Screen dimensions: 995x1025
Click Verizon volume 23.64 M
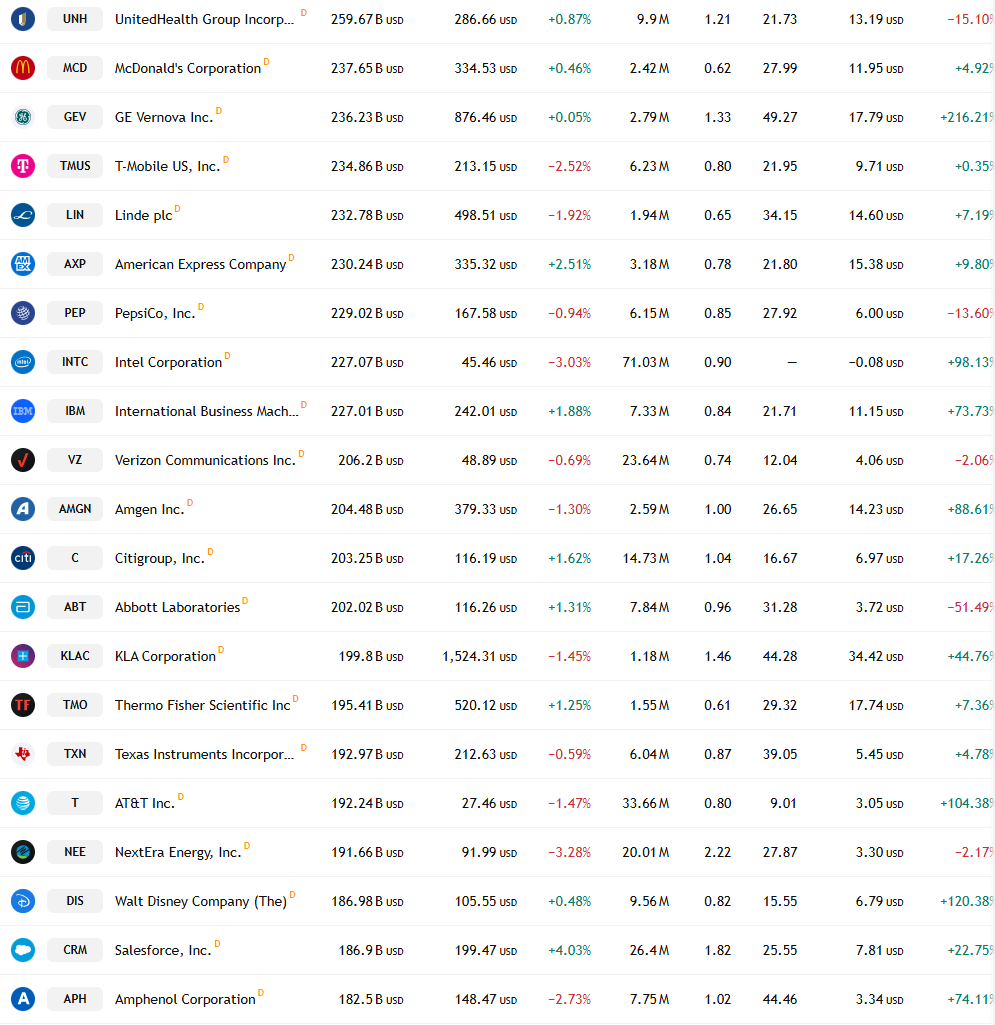coord(646,461)
